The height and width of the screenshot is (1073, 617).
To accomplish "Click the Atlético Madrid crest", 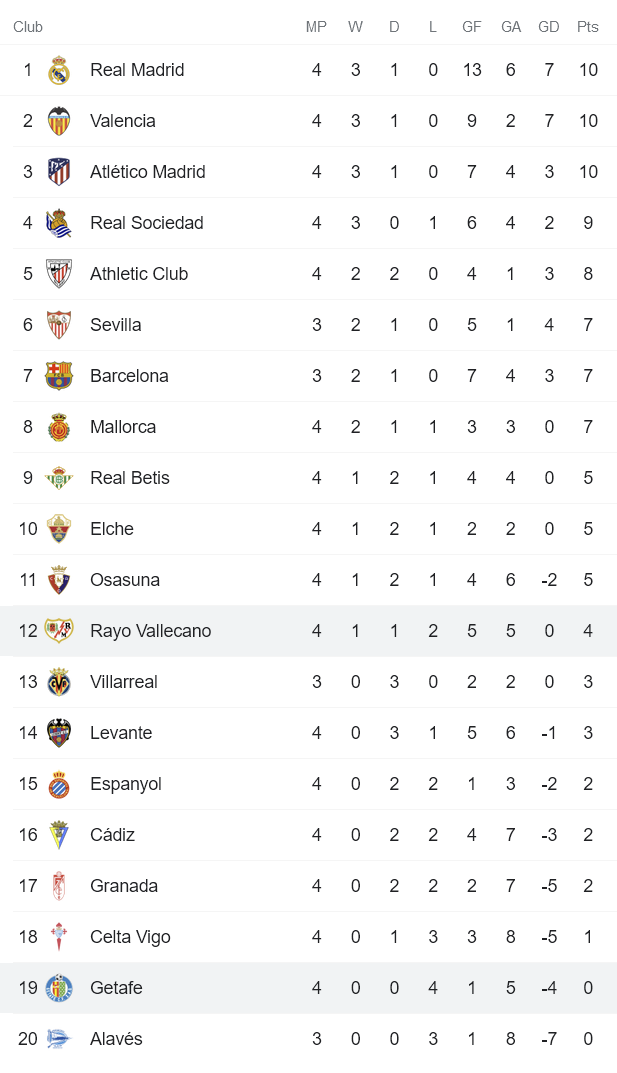I will (x=58, y=171).
